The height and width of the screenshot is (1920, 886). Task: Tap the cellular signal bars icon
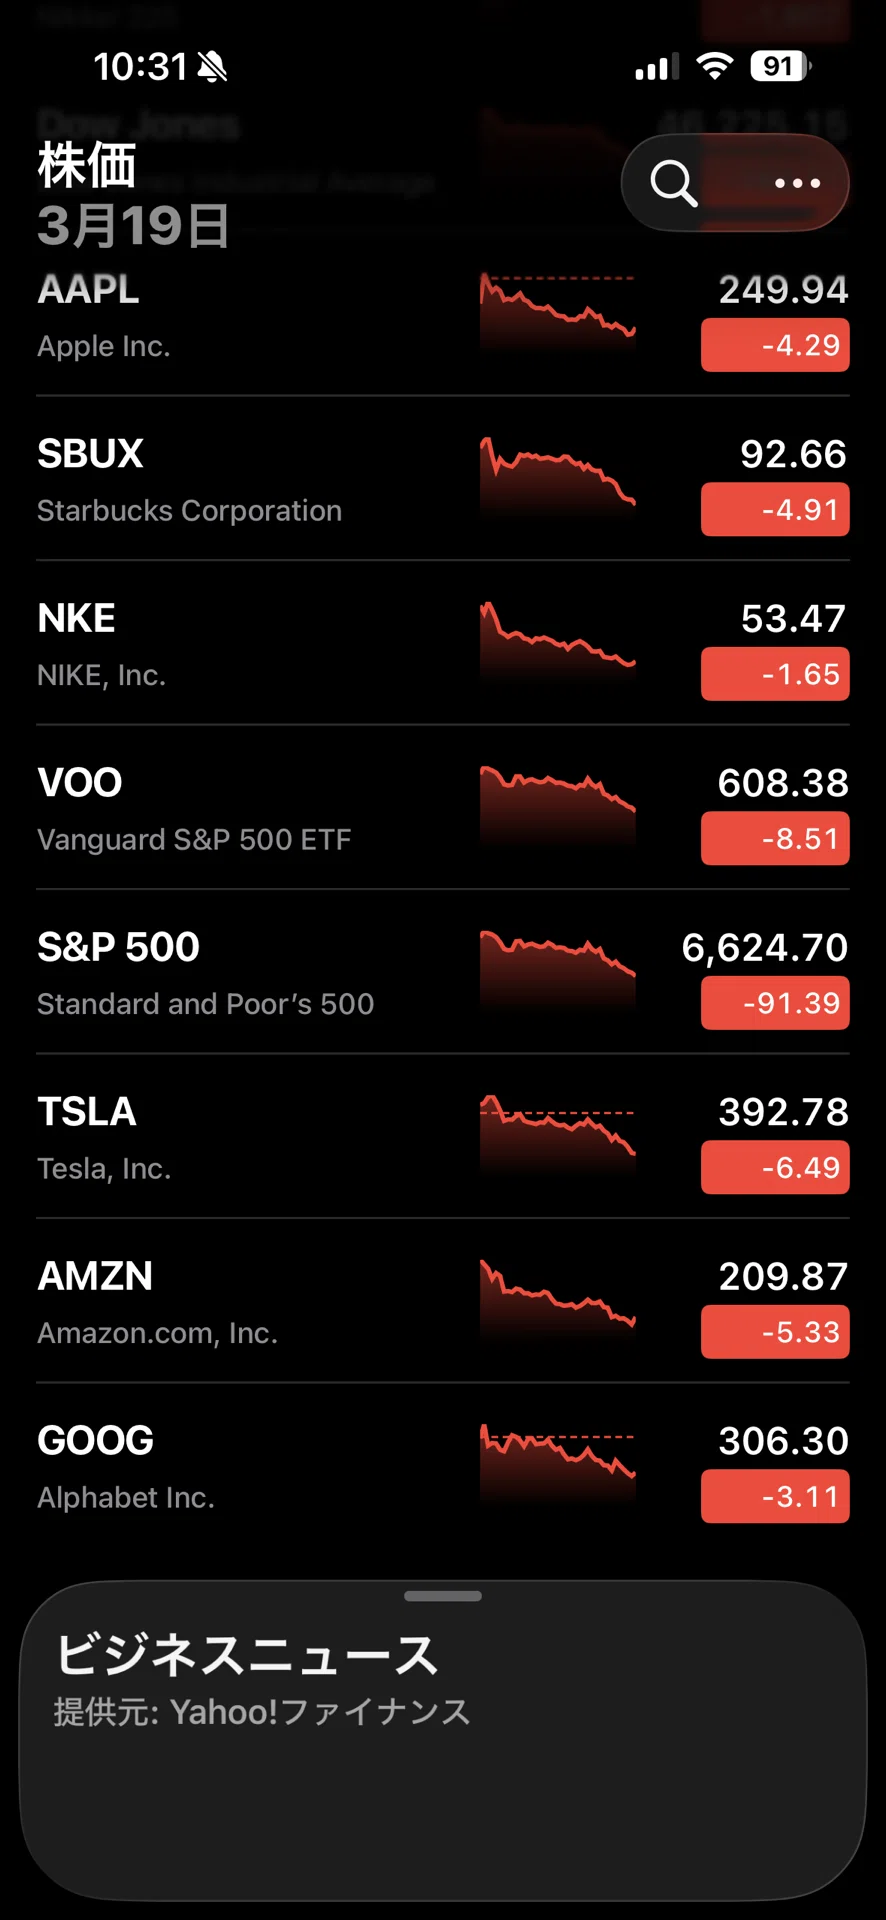(657, 67)
